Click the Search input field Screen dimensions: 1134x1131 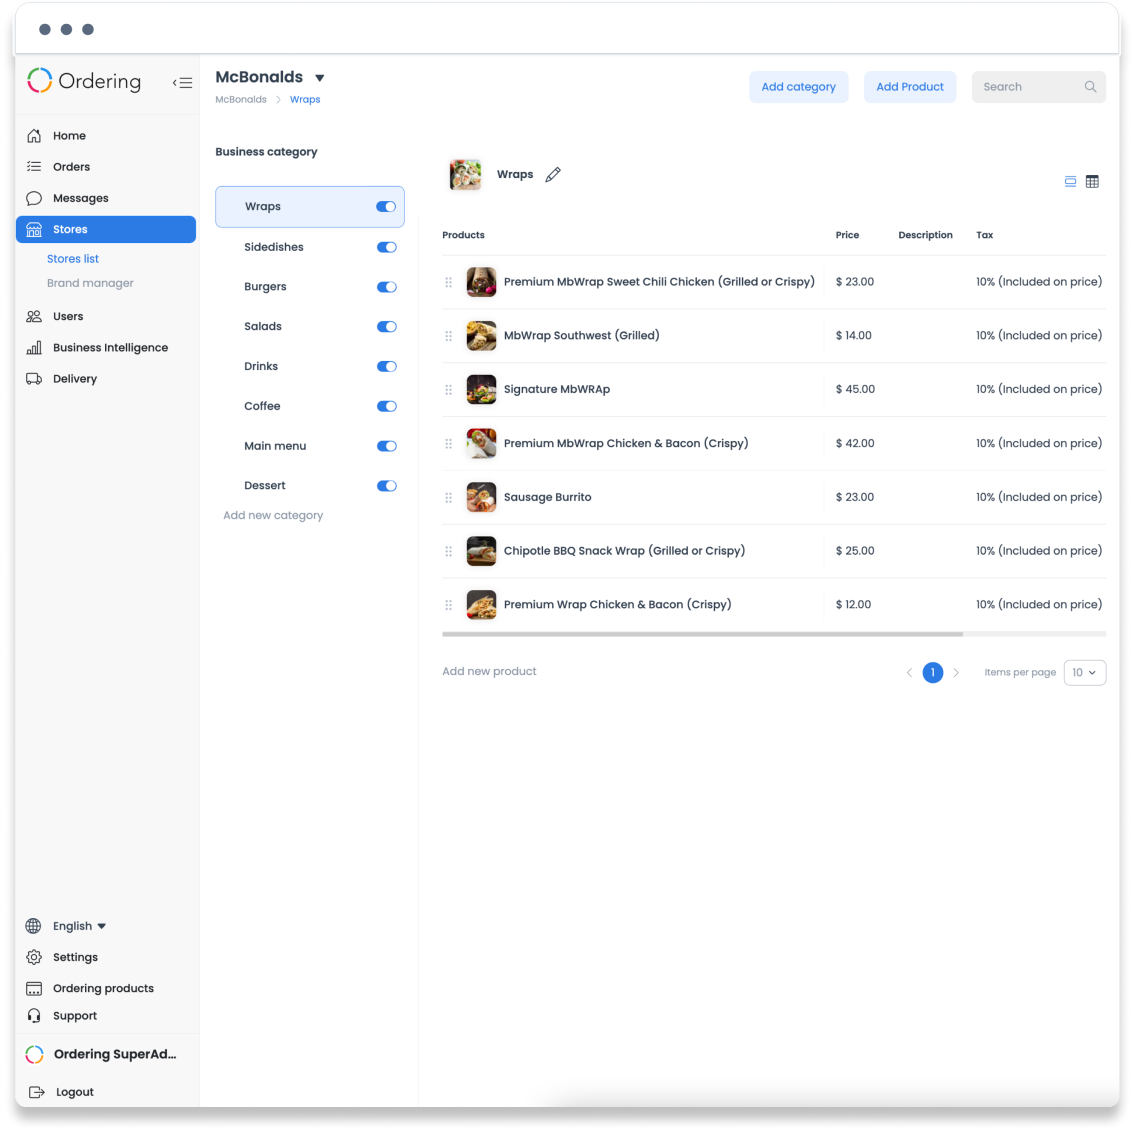click(x=1039, y=87)
